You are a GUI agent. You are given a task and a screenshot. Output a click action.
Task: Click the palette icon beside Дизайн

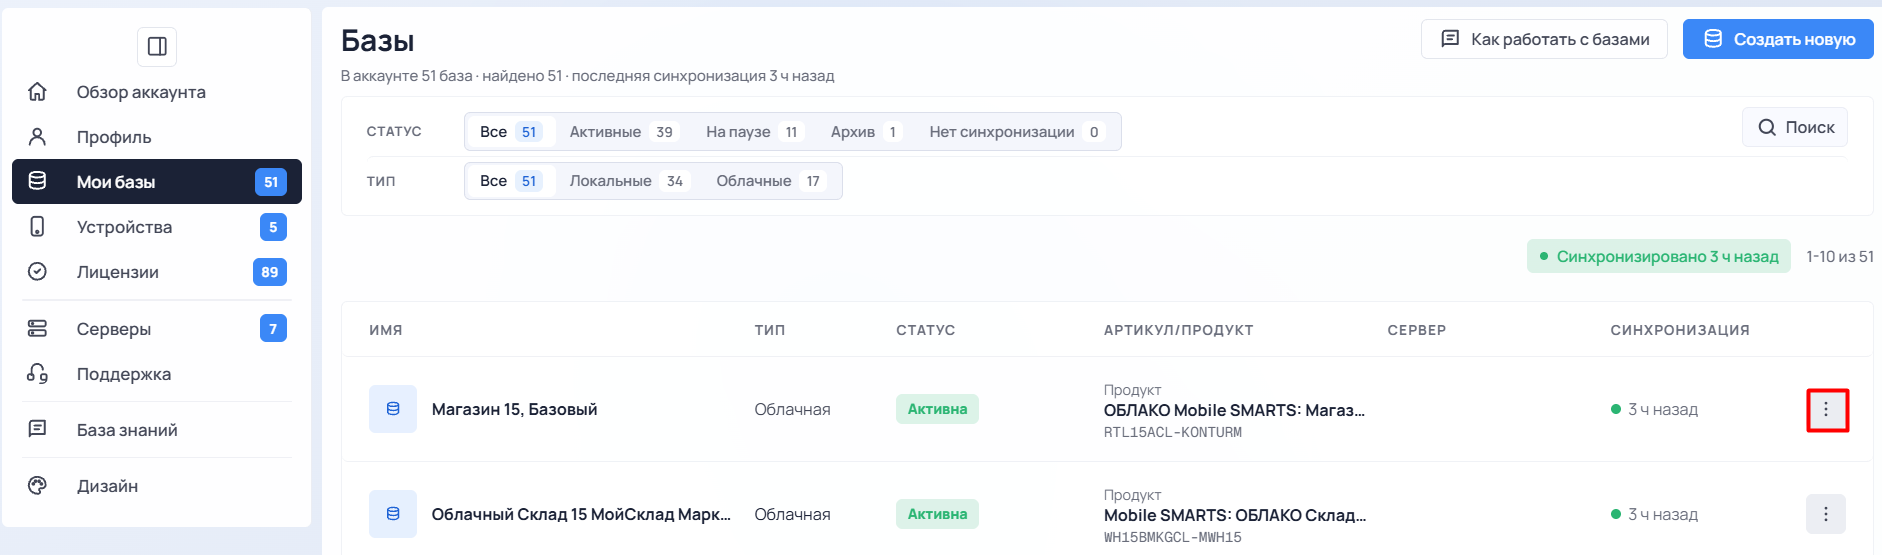37,486
